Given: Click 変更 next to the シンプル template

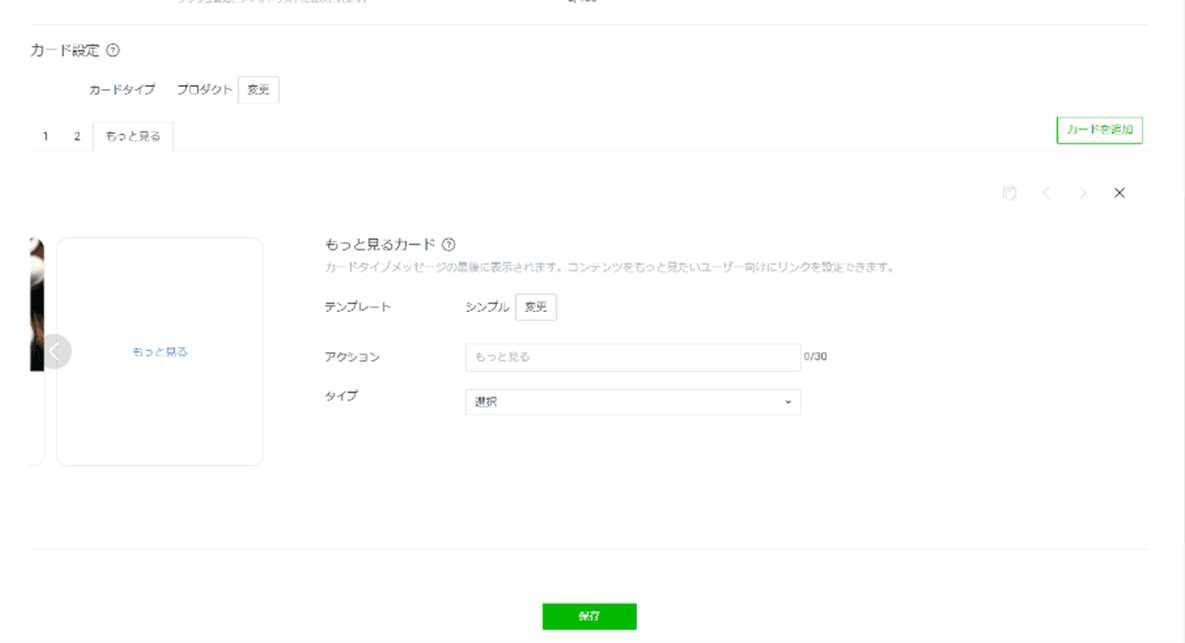Looking at the screenshot, I should 536,306.
